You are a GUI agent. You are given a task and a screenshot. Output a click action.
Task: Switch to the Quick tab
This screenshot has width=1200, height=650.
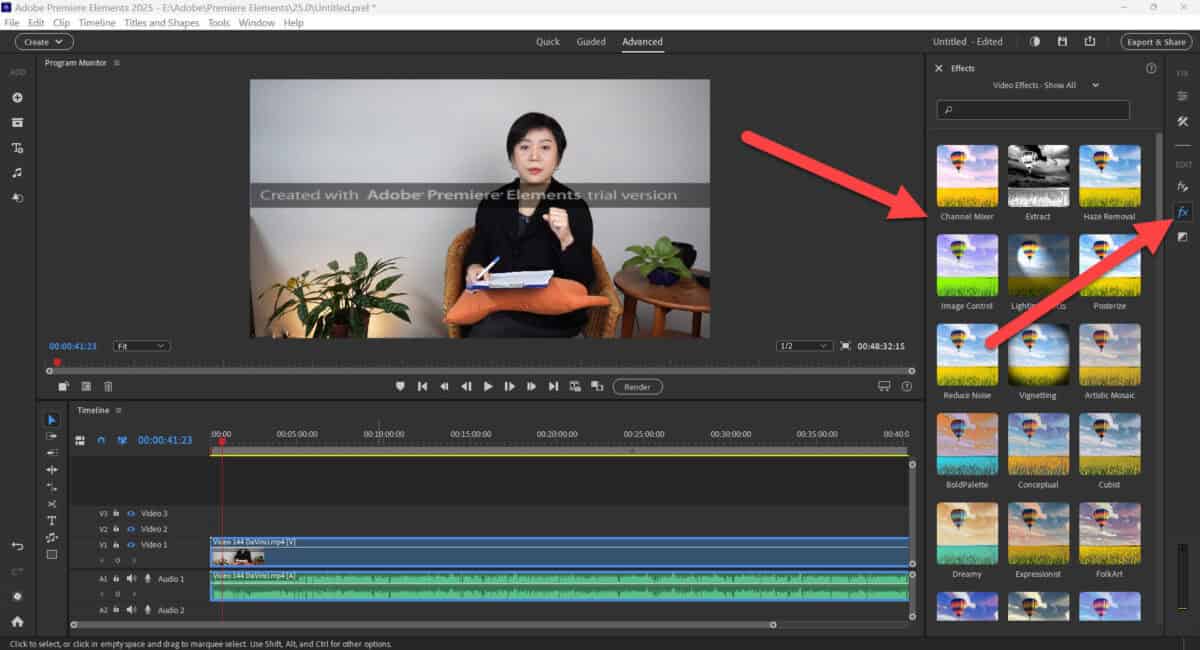(548, 42)
